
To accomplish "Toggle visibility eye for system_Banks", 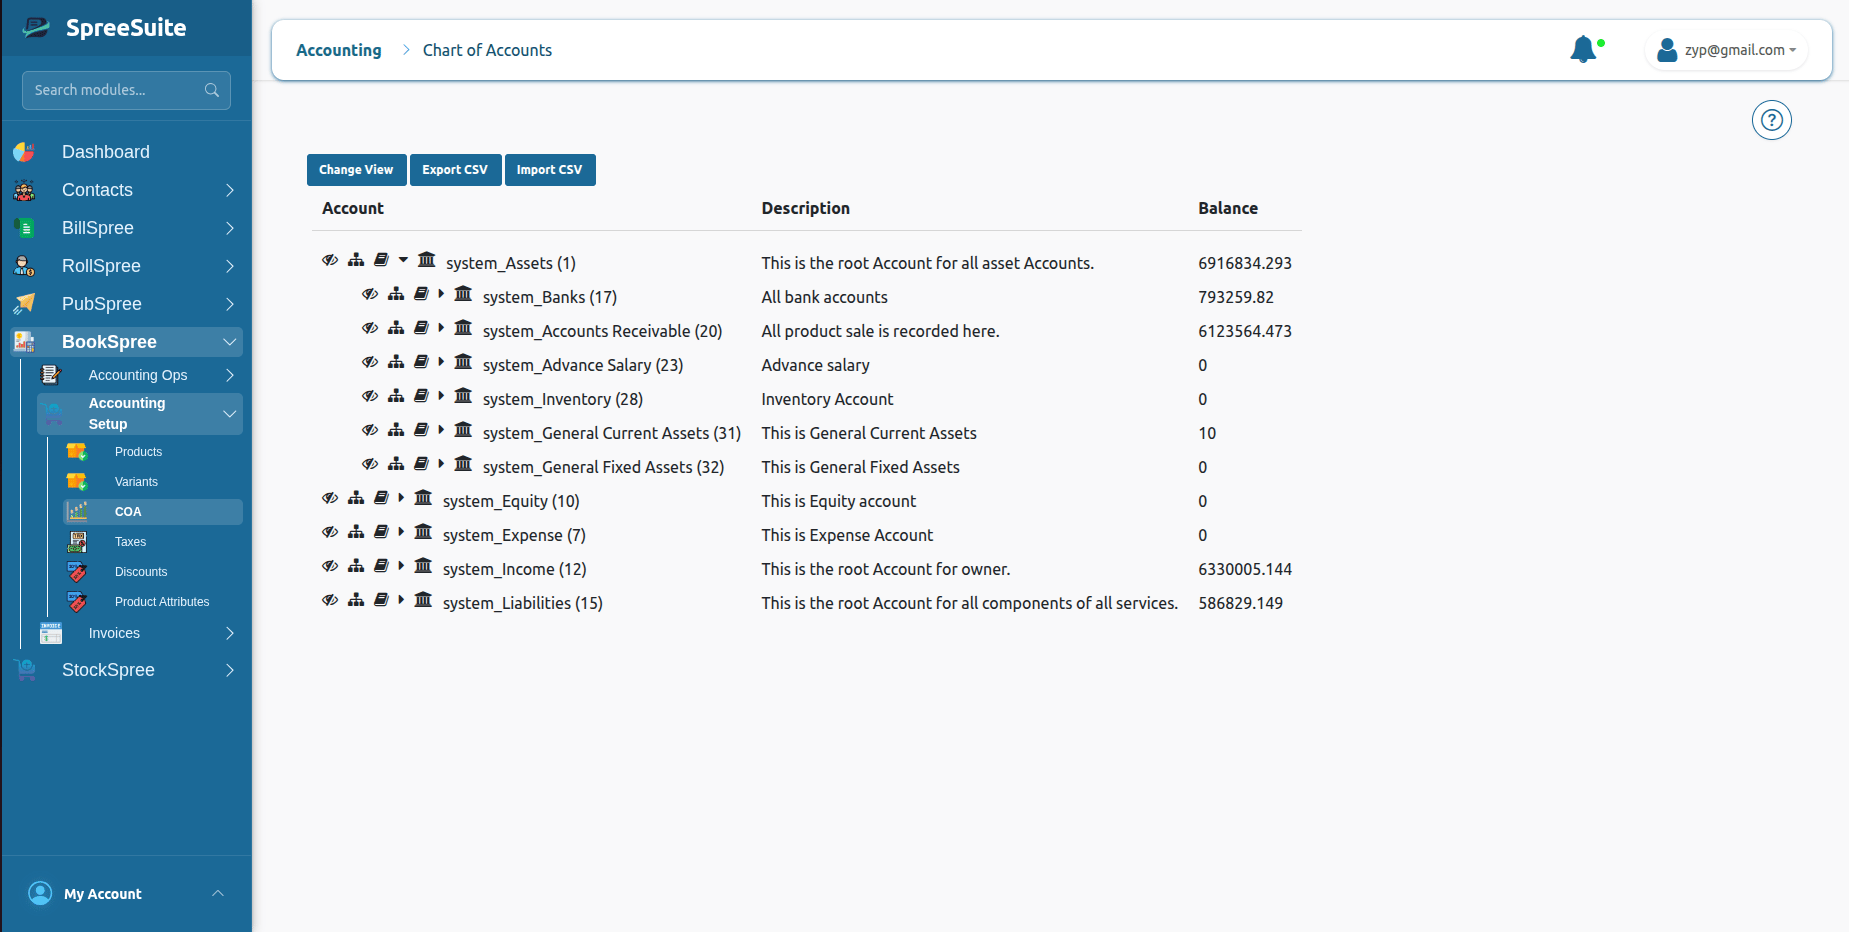I will point(370,294).
